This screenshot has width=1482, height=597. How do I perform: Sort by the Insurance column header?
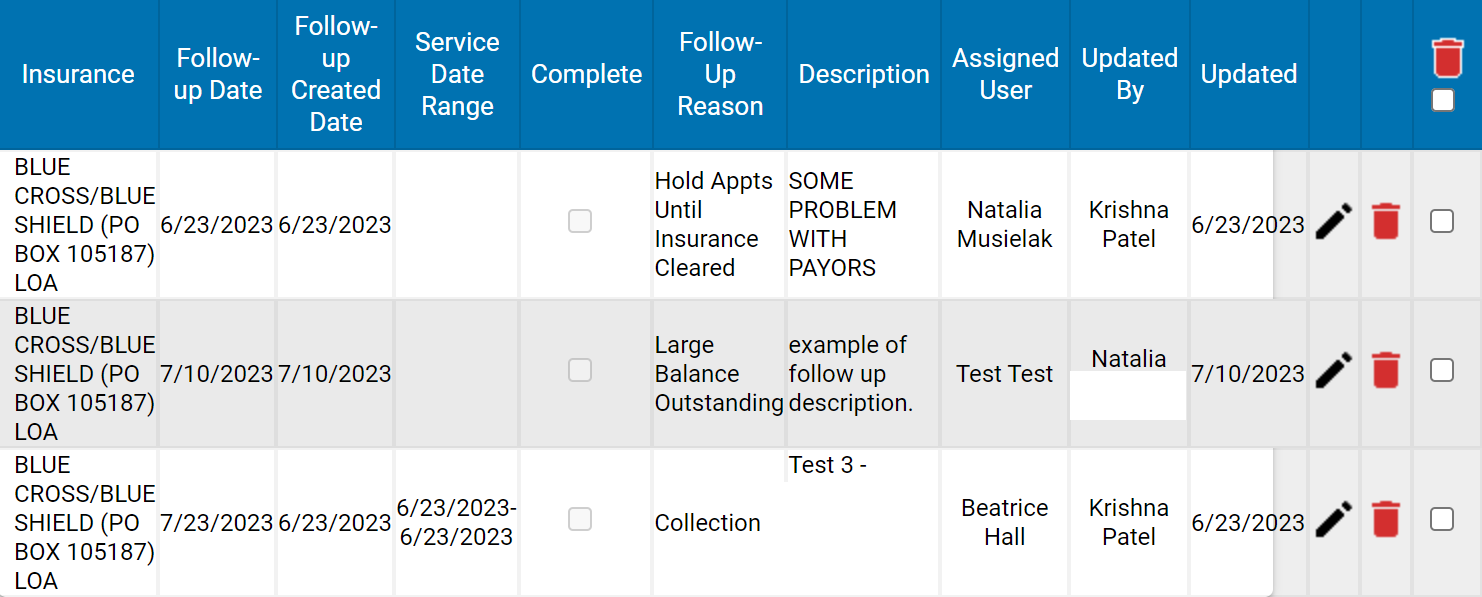[78, 74]
